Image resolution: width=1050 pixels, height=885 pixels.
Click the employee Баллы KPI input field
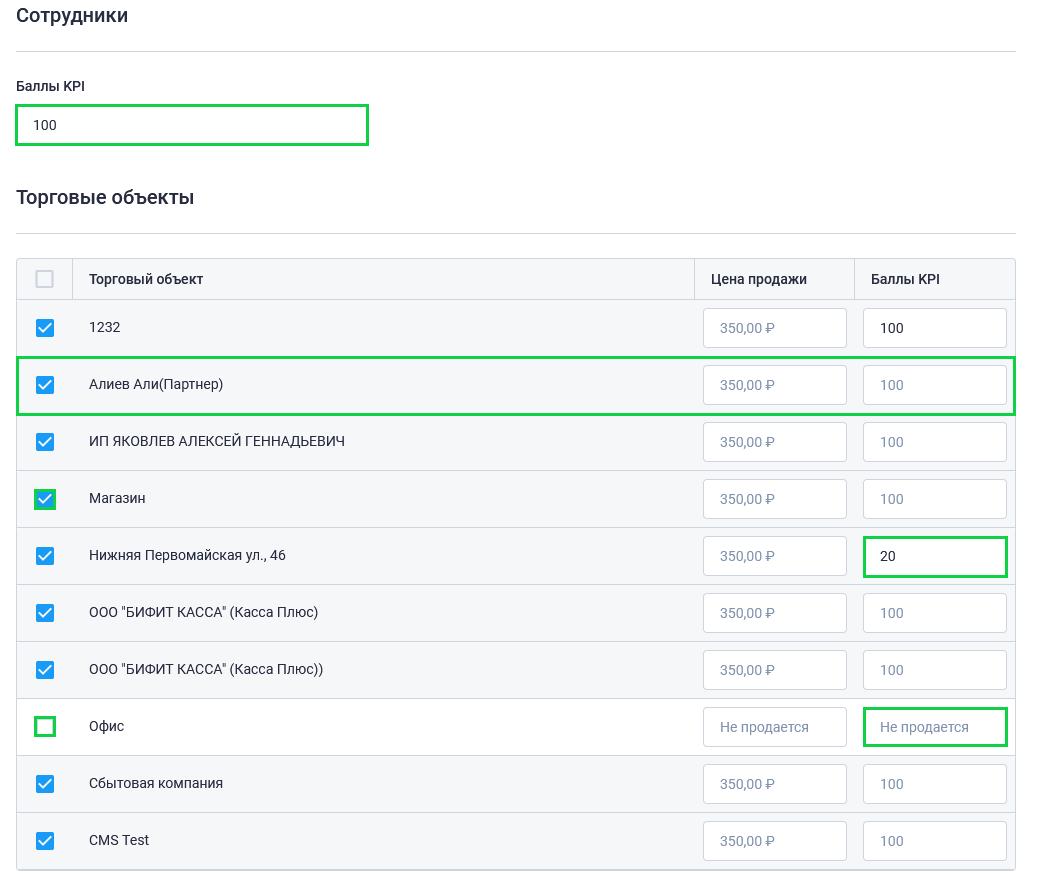coord(192,125)
